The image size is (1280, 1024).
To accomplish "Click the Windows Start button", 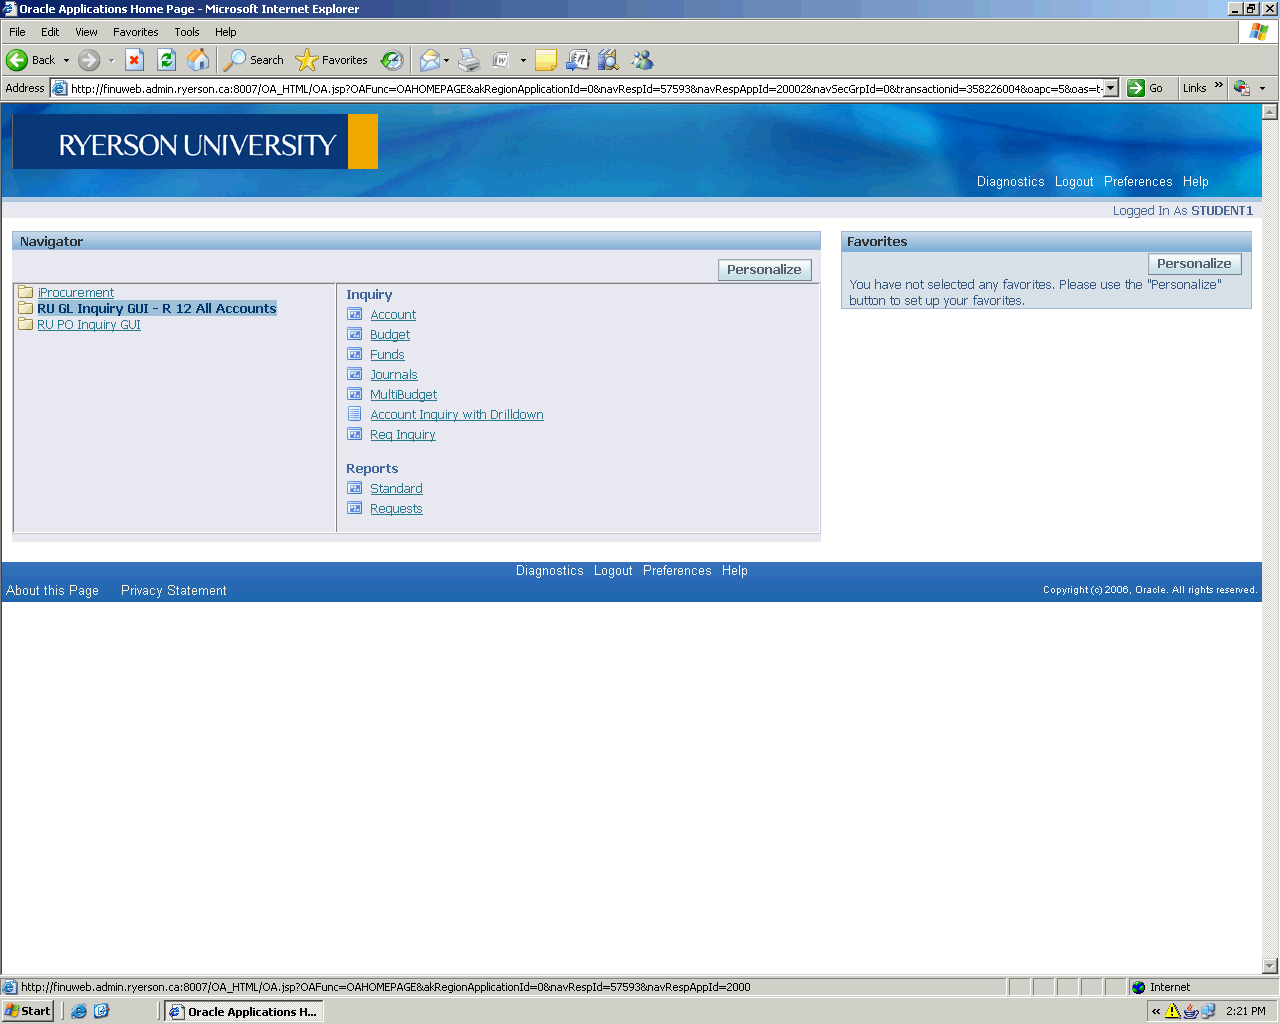I will click(x=28, y=1011).
